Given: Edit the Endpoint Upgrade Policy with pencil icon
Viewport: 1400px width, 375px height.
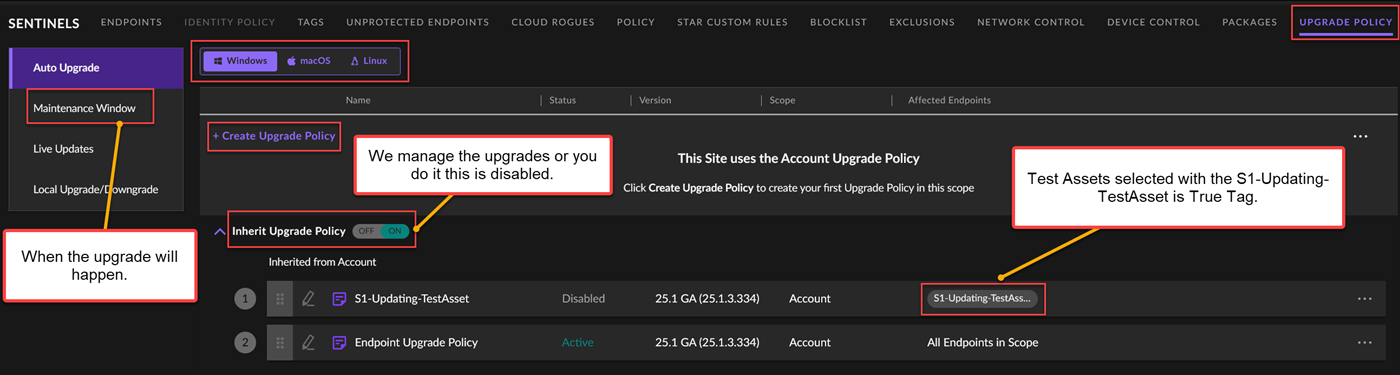Looking at the screenshot, I should point(309,342).
